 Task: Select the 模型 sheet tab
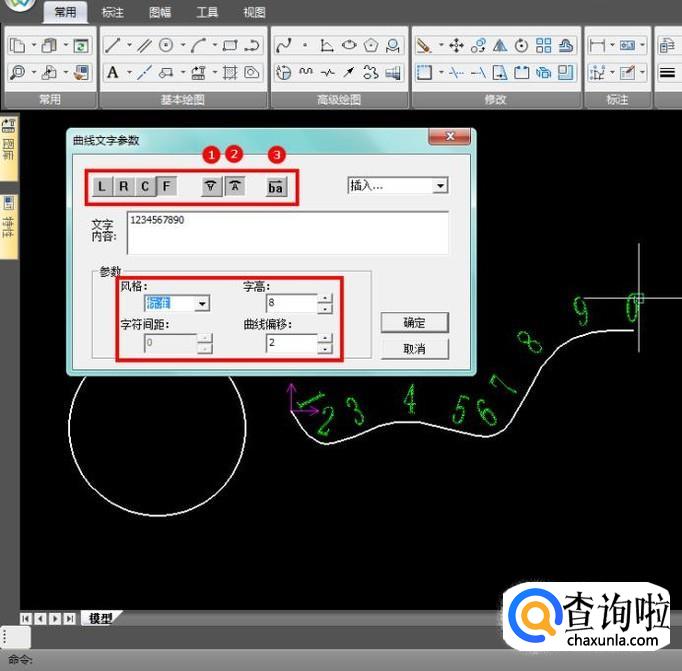100,618
